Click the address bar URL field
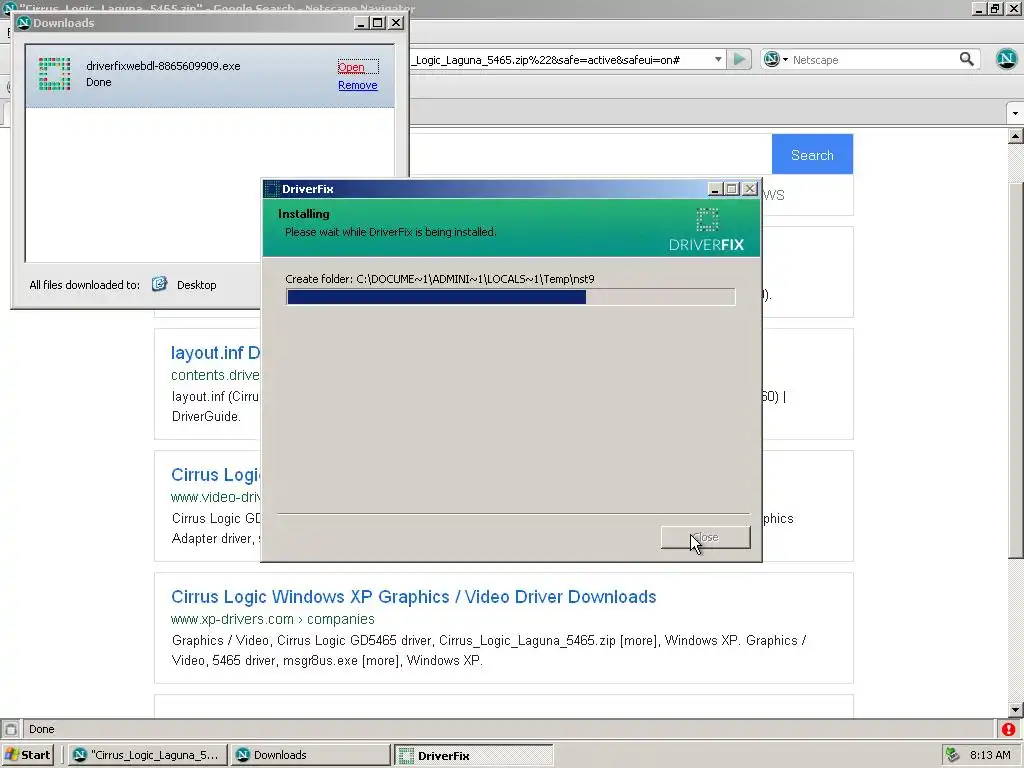Image resolution: width=1024 pixels, height=768 pixels. pyautogui.click(x=562, y=59)
